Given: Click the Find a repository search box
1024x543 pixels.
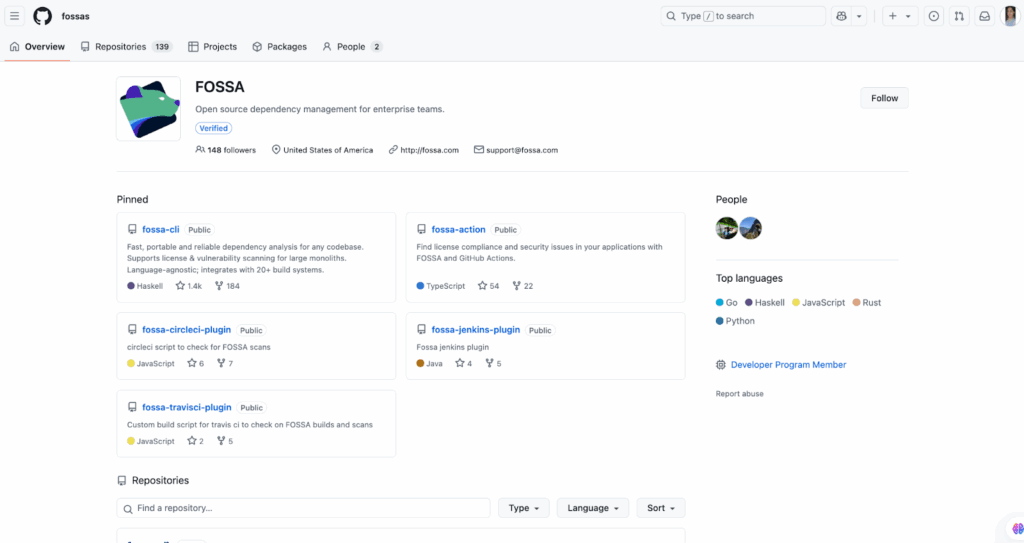Looking at the screenshot, I should [x=303, y=508].
